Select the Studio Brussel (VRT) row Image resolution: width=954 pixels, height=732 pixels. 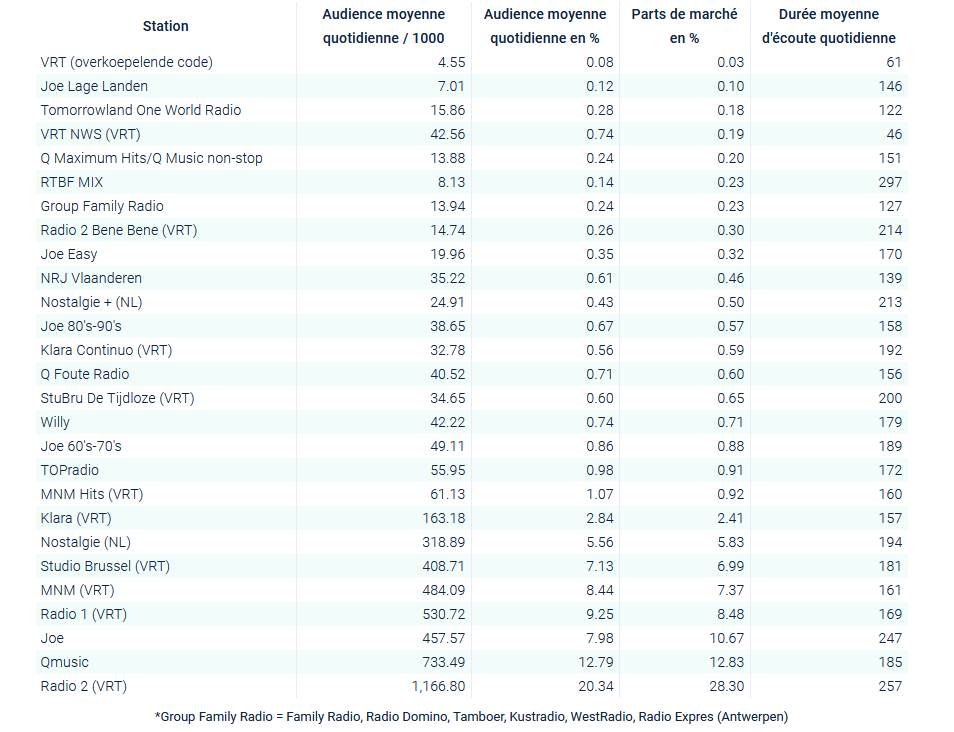click(x=105, y=566)
